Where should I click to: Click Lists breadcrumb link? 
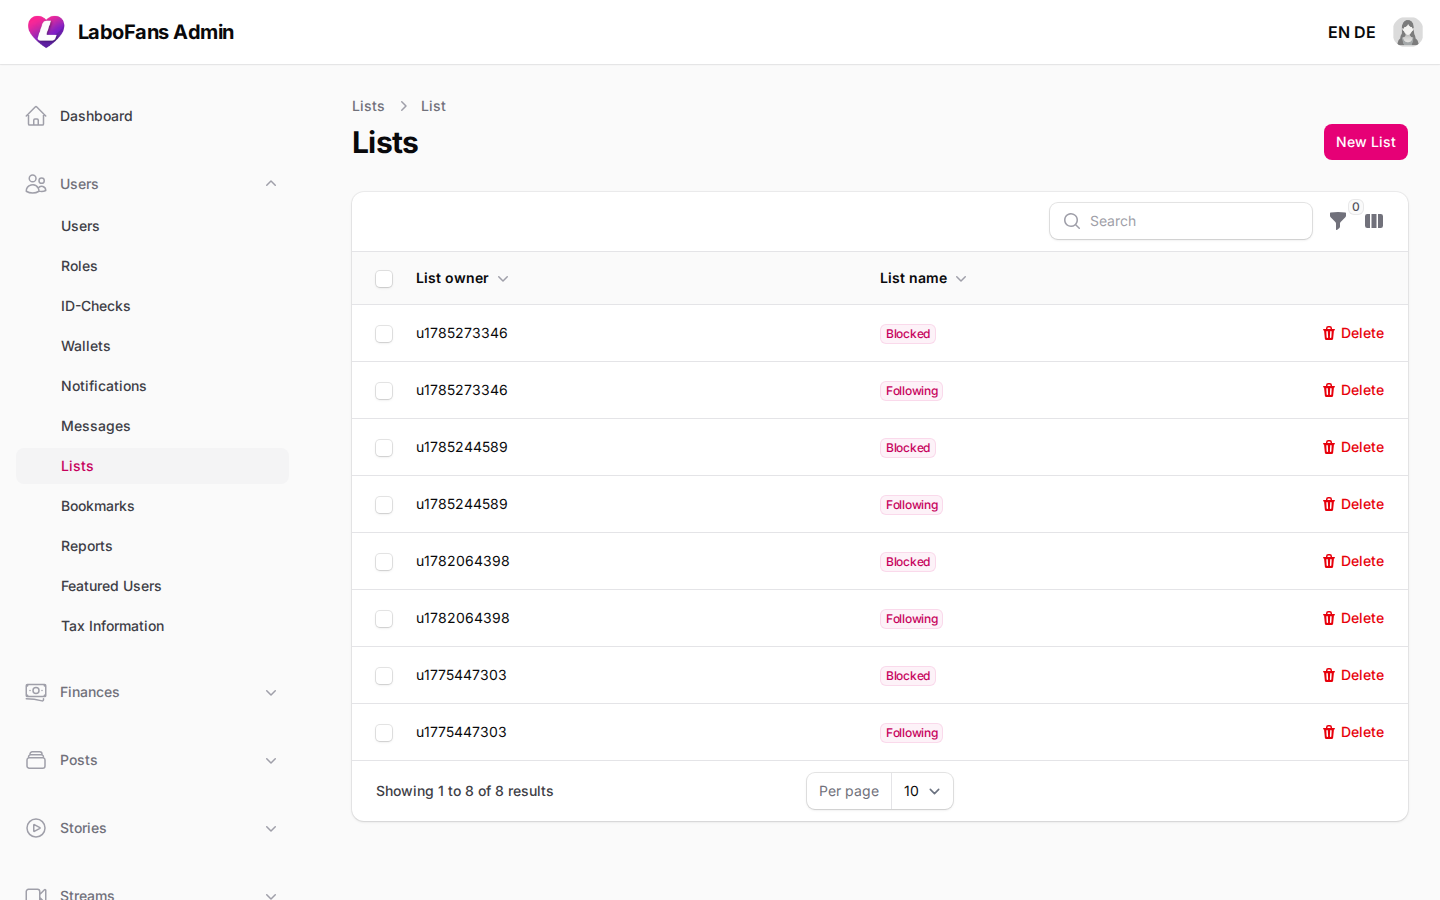click(x=368, y=106)
